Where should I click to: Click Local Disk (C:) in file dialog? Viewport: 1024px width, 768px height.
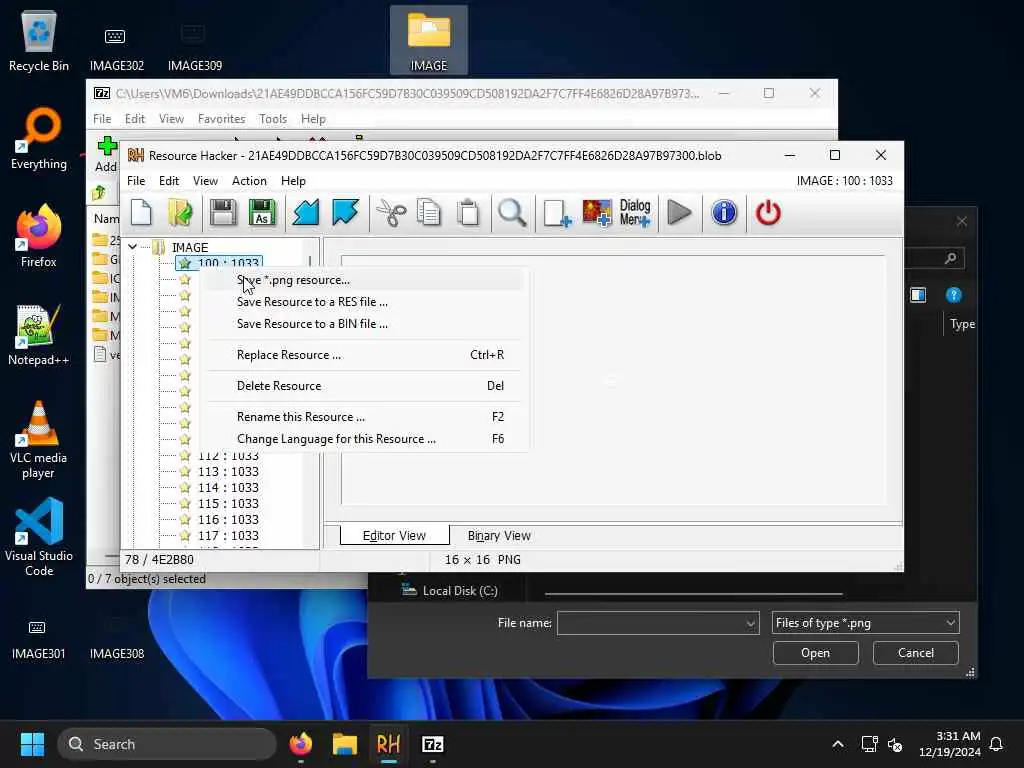click(x=449, y=590)
